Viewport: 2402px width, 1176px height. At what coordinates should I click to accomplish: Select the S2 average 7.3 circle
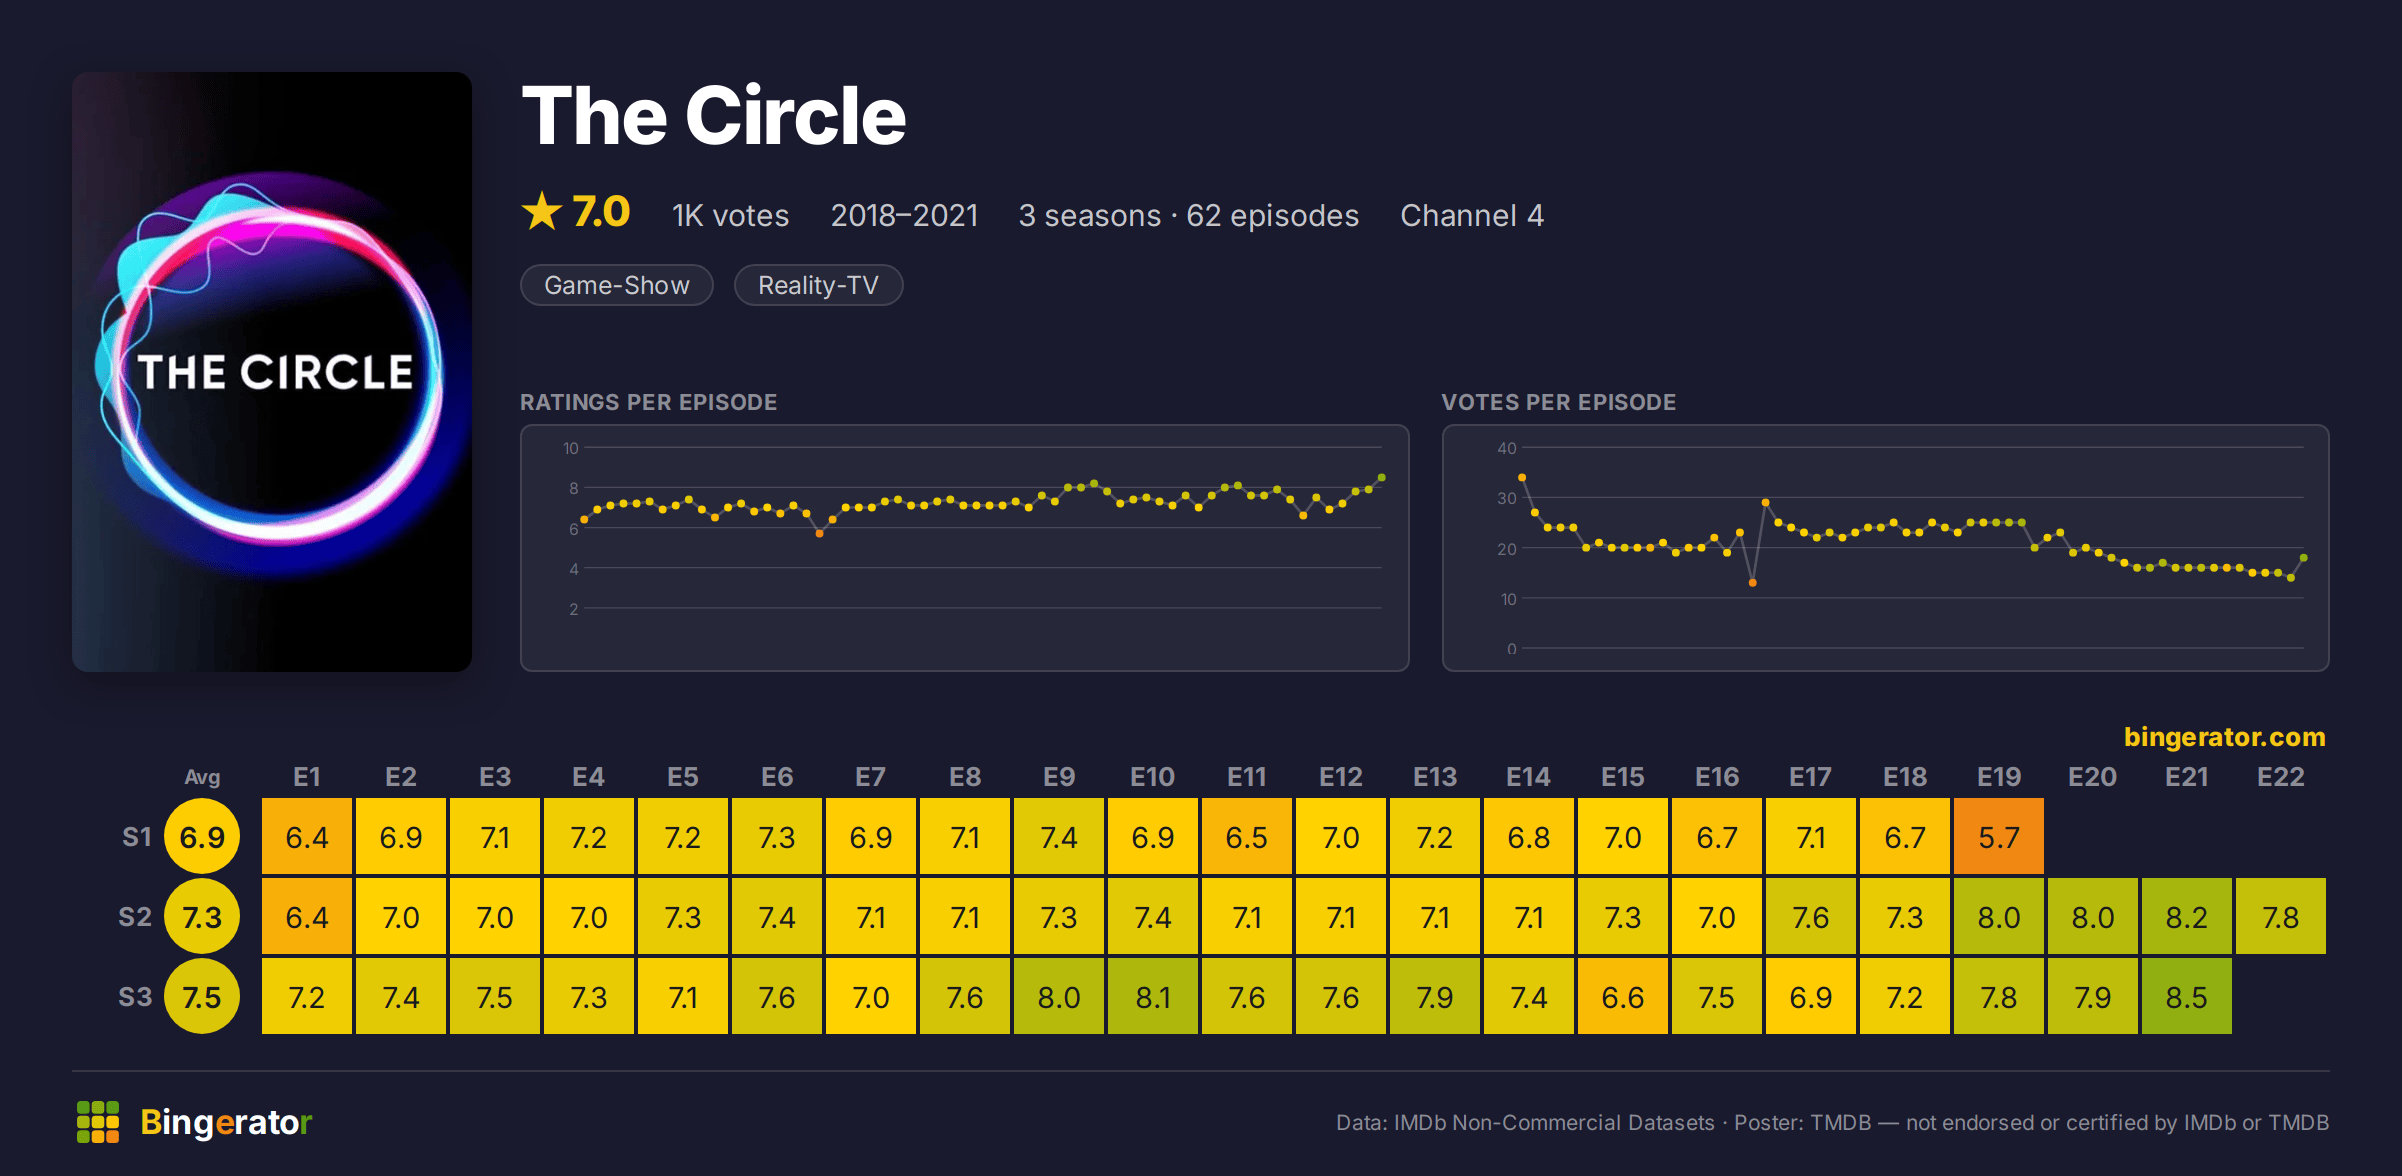[x=202, y=916]
